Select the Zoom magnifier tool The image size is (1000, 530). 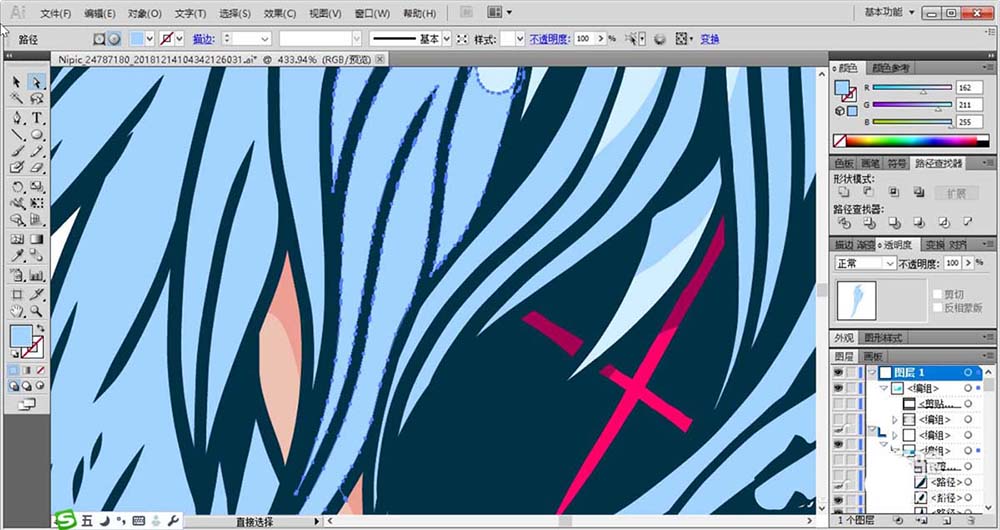click(36, 311)
